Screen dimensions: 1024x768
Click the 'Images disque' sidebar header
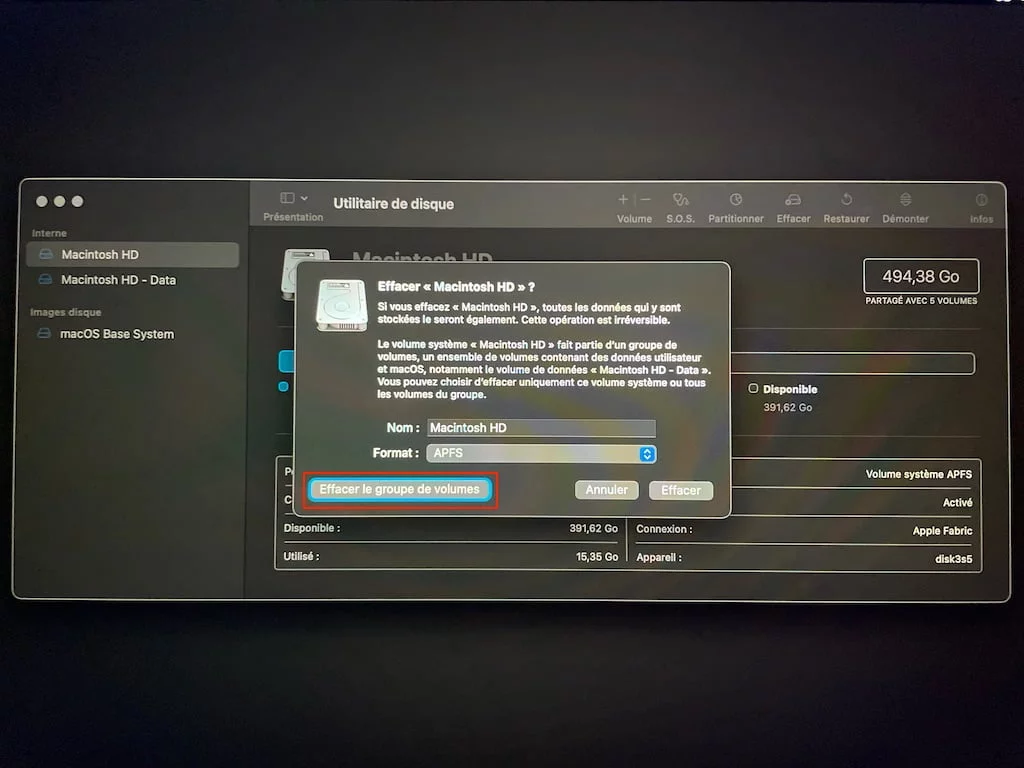(65, 312)
